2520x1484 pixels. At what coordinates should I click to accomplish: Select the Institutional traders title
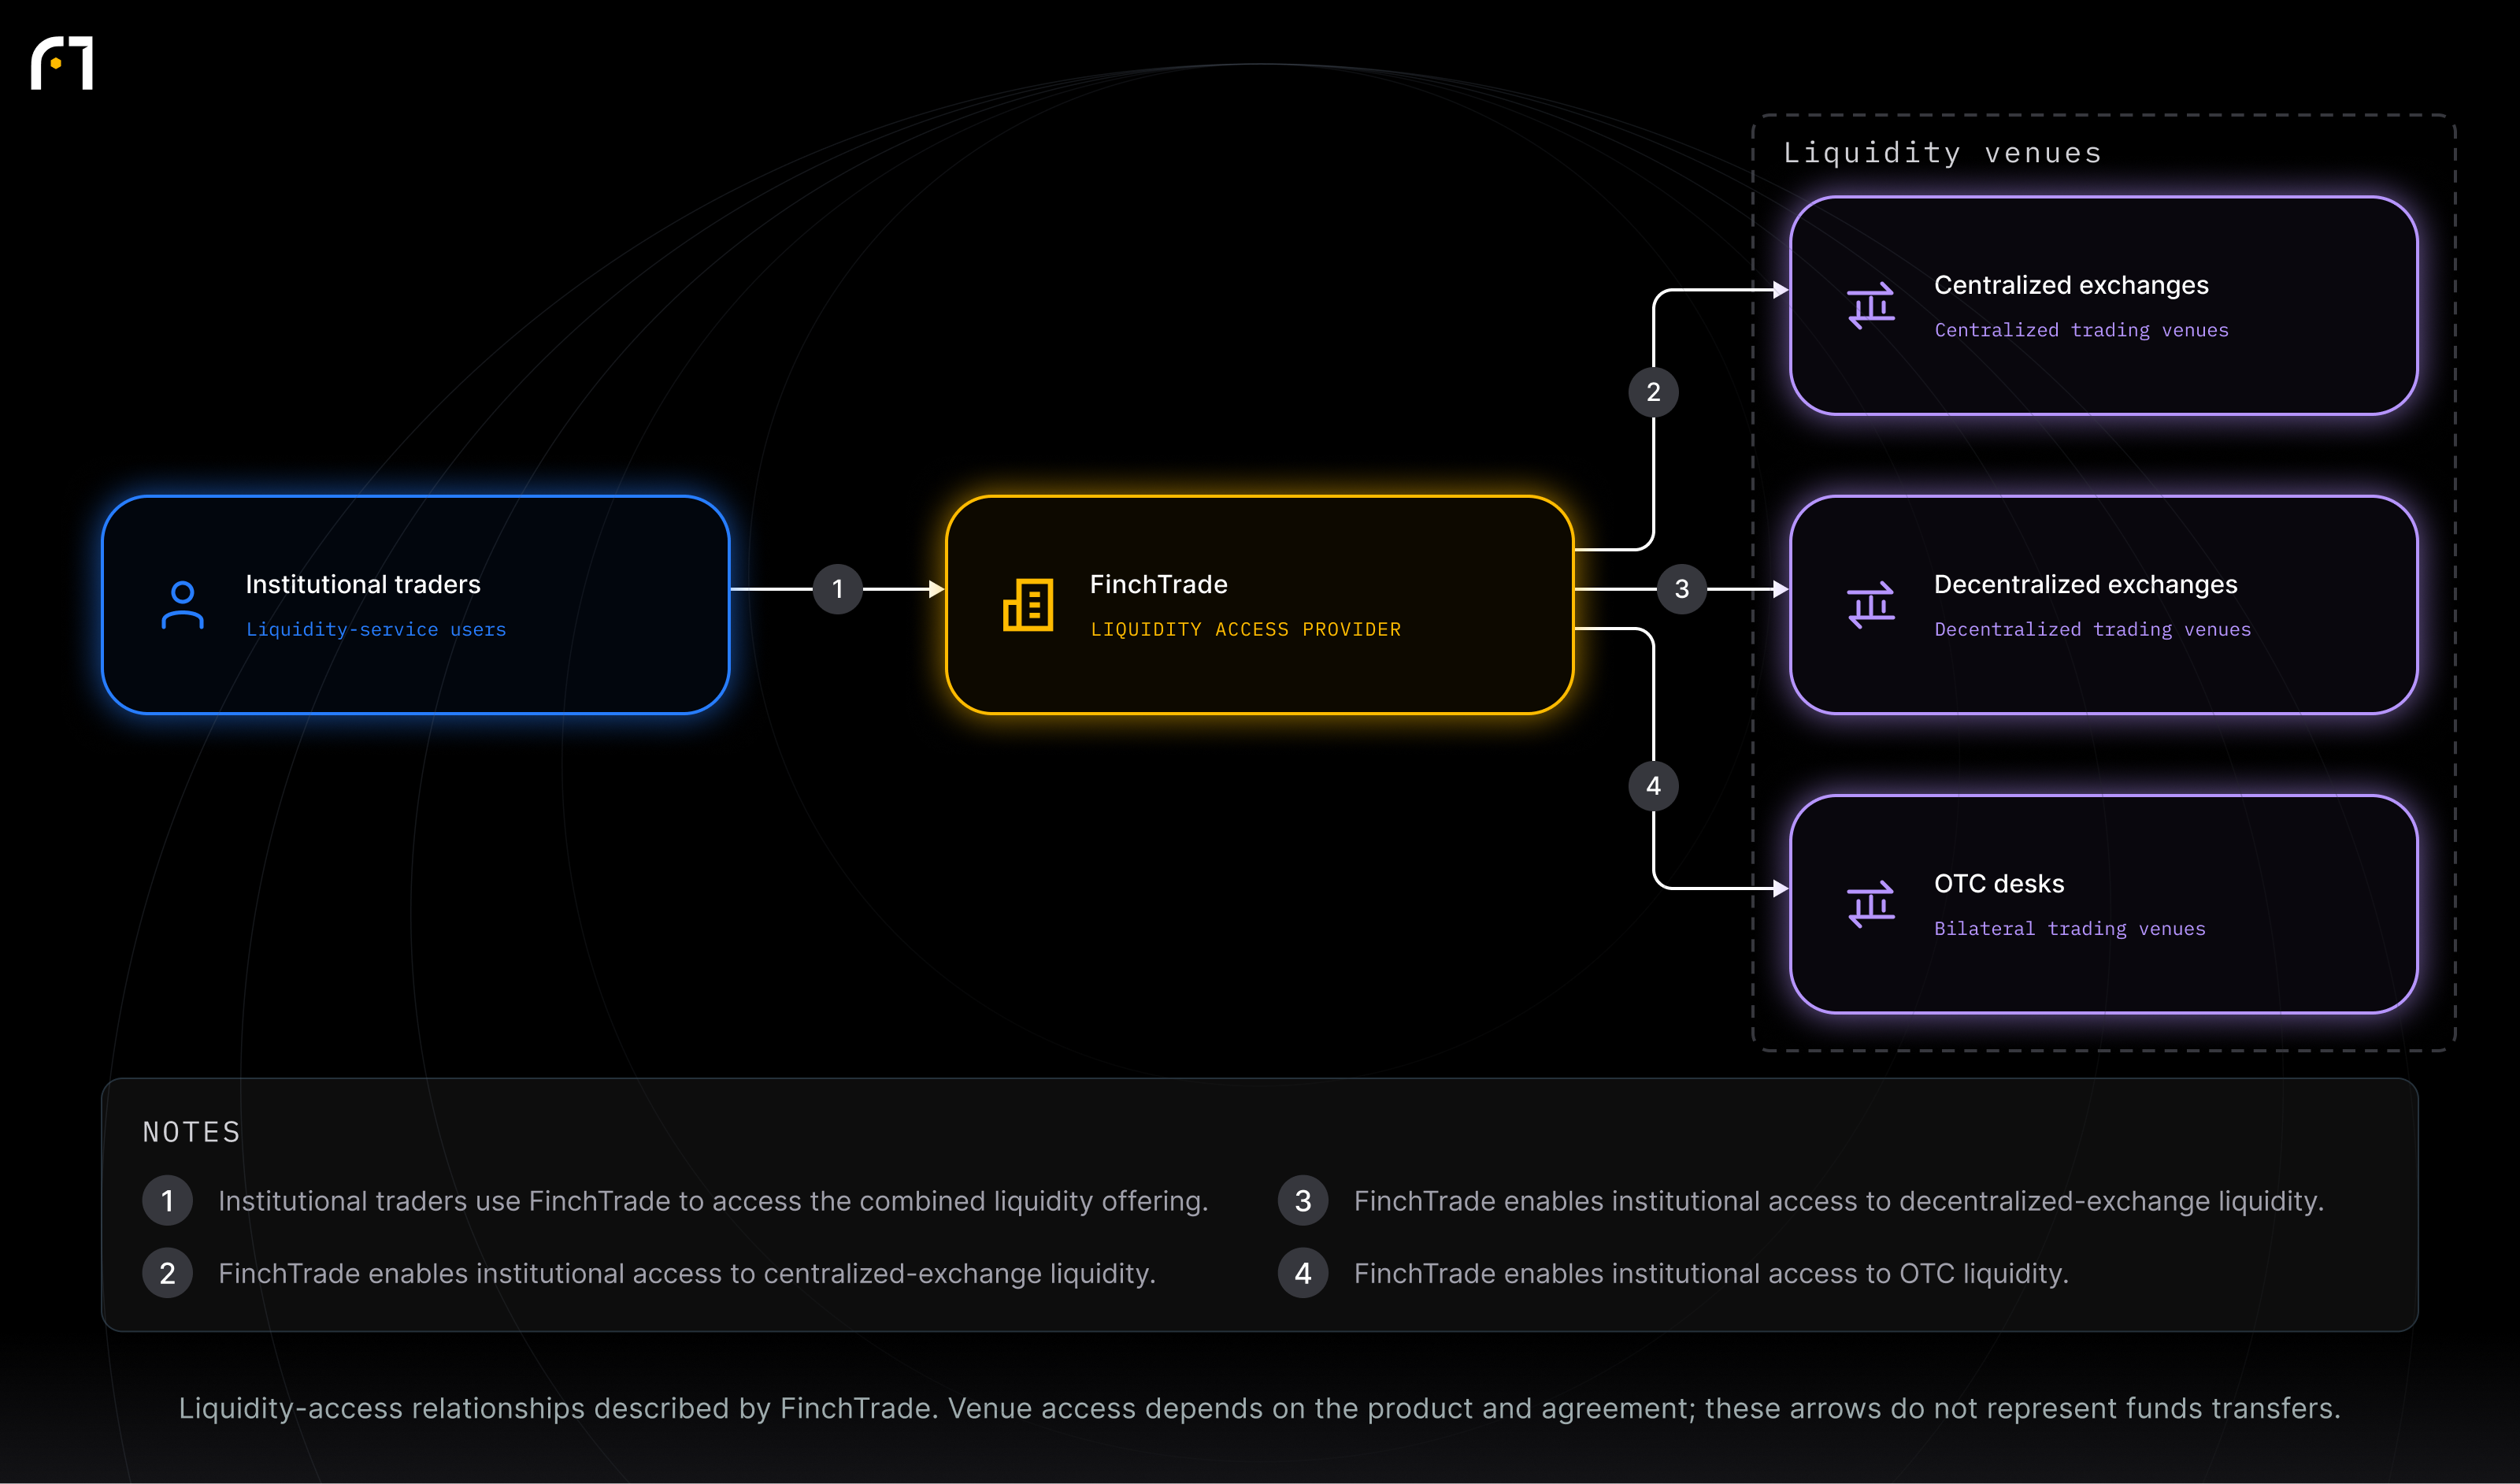[363, 584]
